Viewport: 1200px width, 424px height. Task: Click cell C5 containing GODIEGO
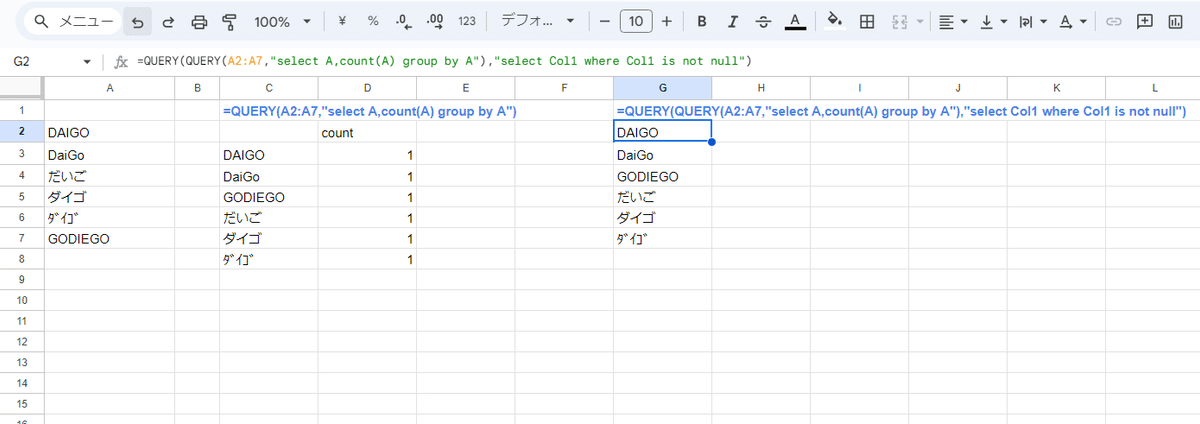click(x=269, y=196)
